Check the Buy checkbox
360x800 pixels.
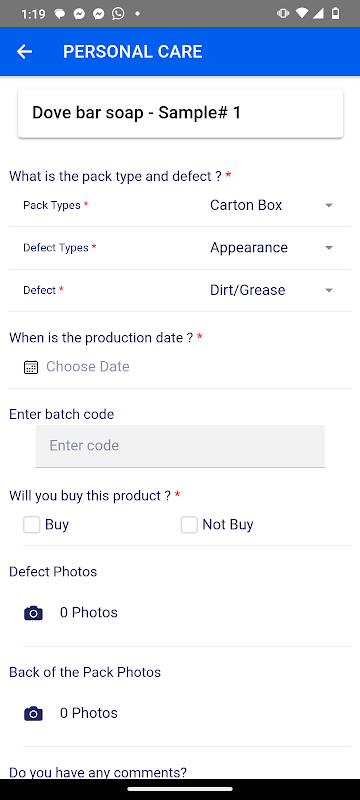pyautogui.click(x=32, y=524)
